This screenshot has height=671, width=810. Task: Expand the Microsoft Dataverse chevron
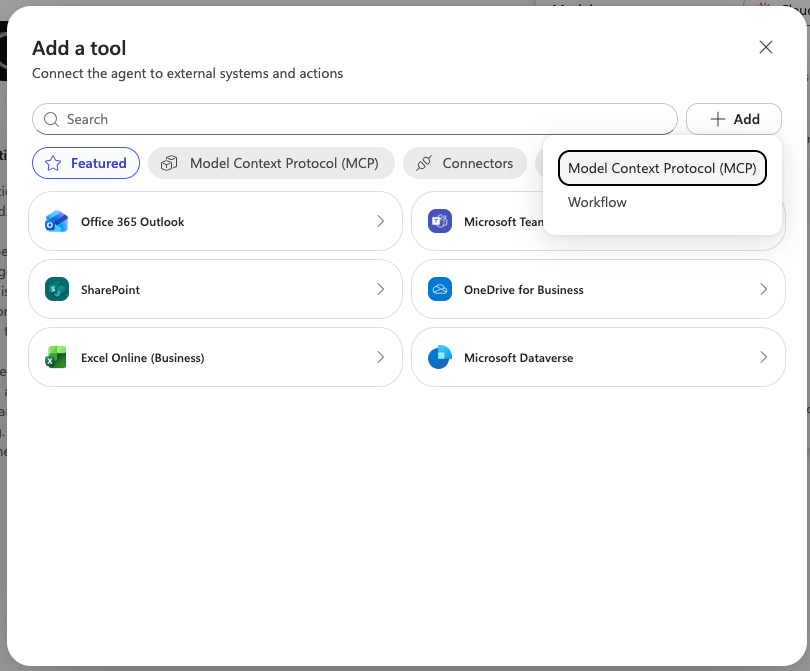coord(764,357)
